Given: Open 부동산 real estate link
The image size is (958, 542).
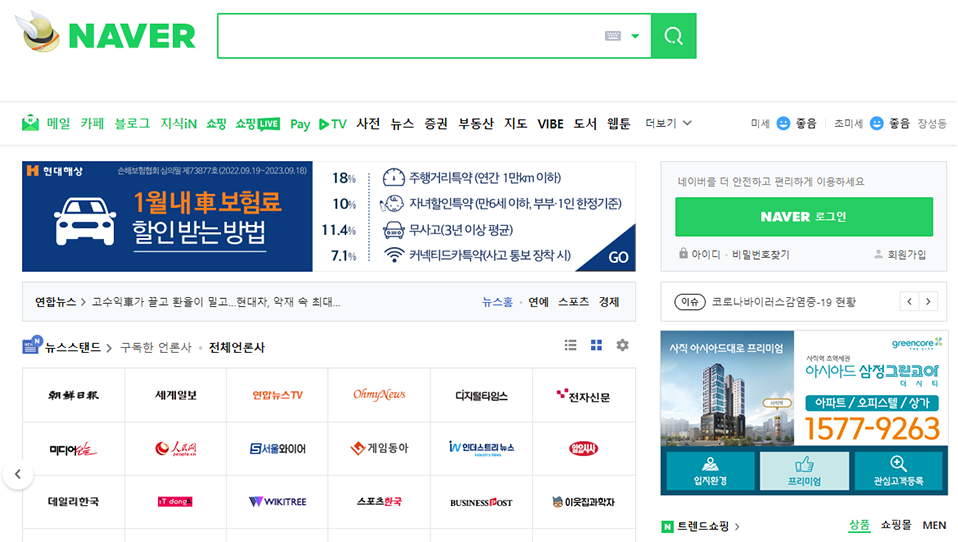Looking at the screenshot, I should (476, 123).
